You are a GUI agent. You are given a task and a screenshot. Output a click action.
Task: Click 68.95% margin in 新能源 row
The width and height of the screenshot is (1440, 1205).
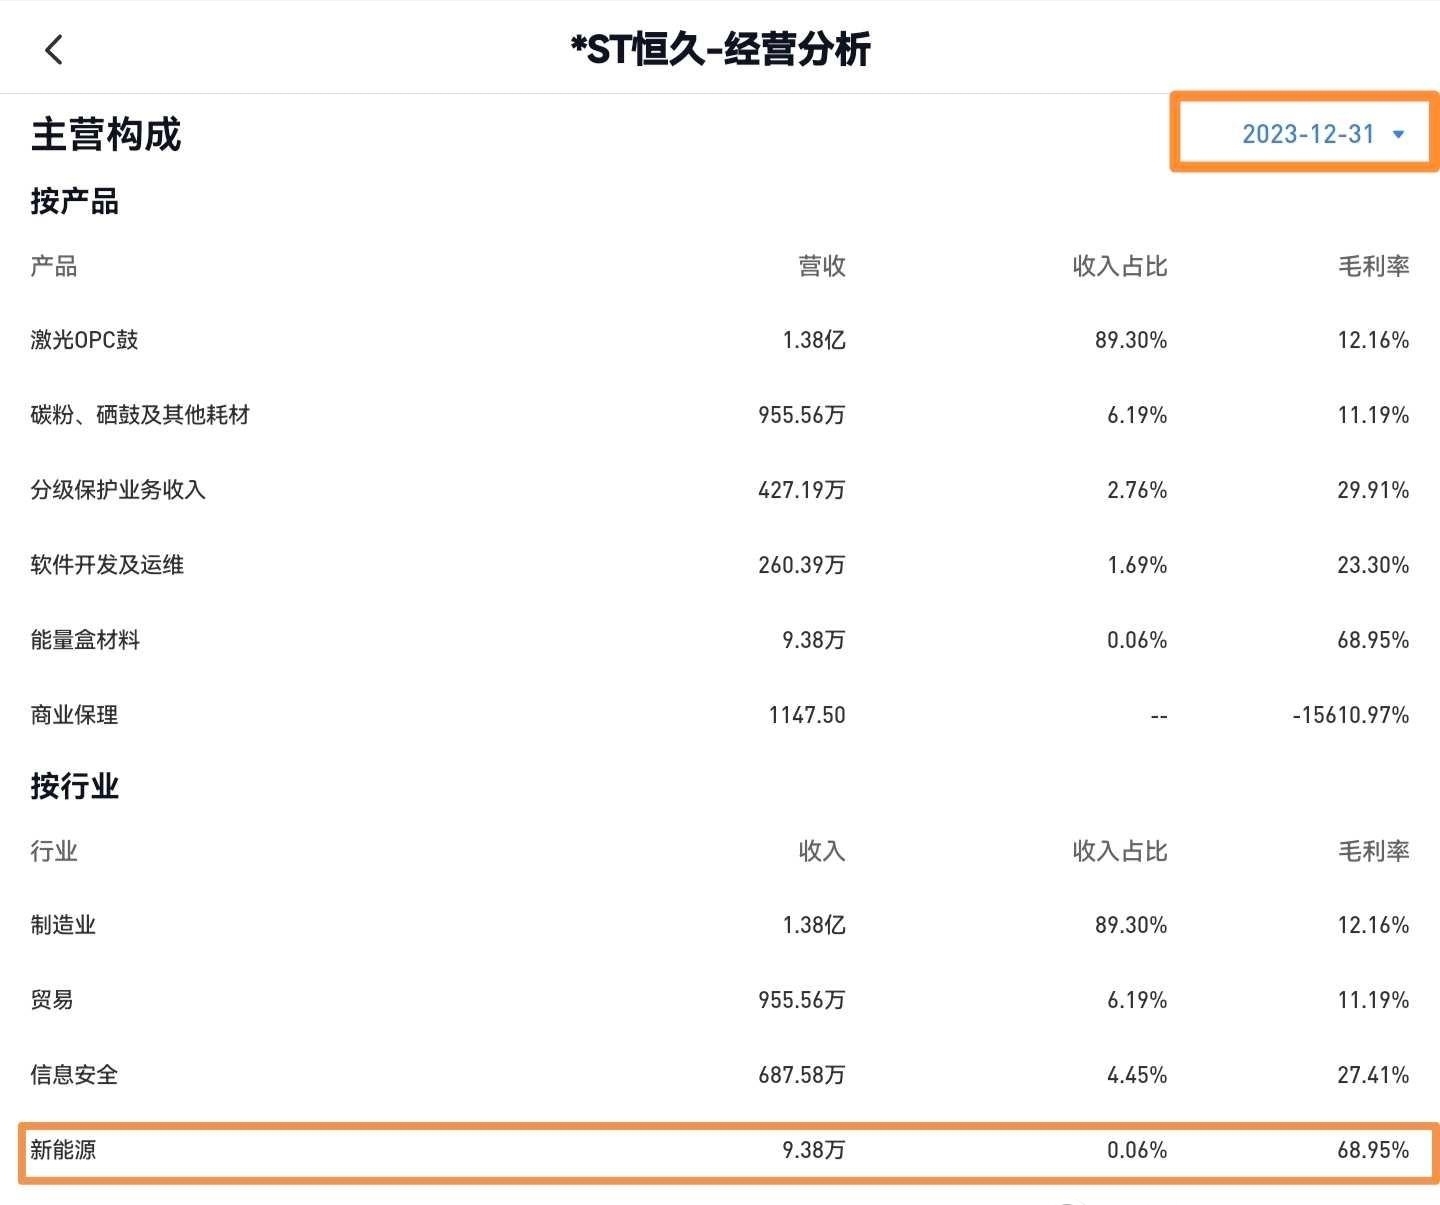1373,1150
